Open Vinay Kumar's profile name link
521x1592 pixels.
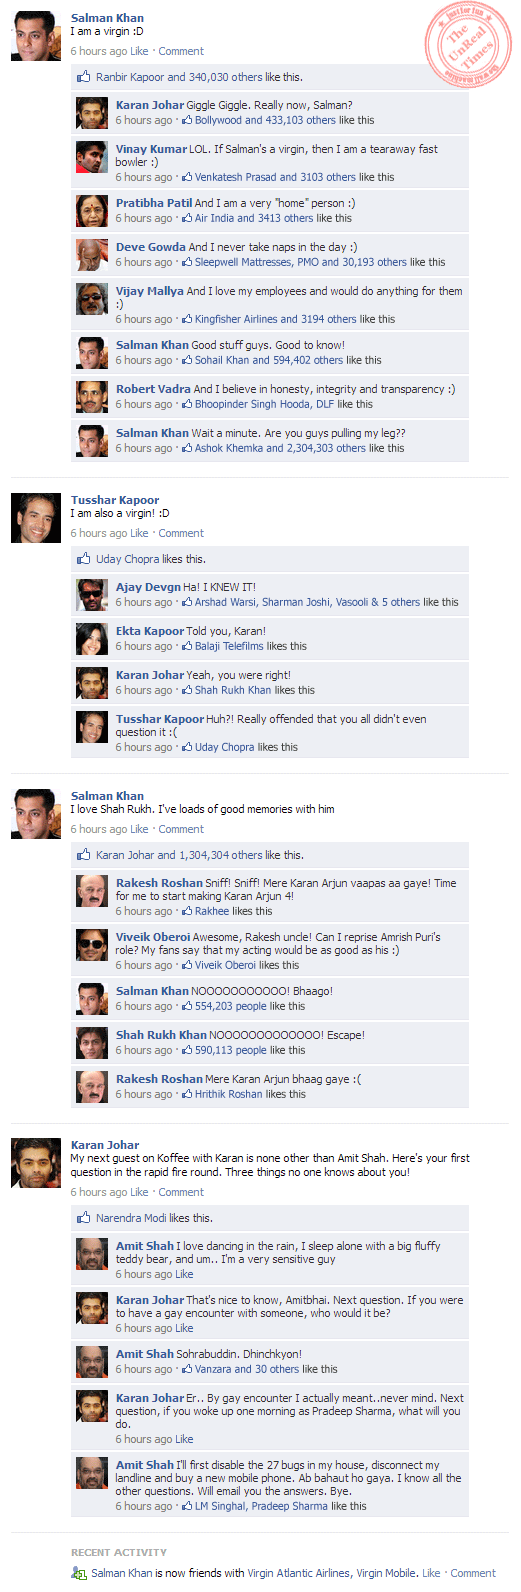pyautogui.click(x=151, y=149)
